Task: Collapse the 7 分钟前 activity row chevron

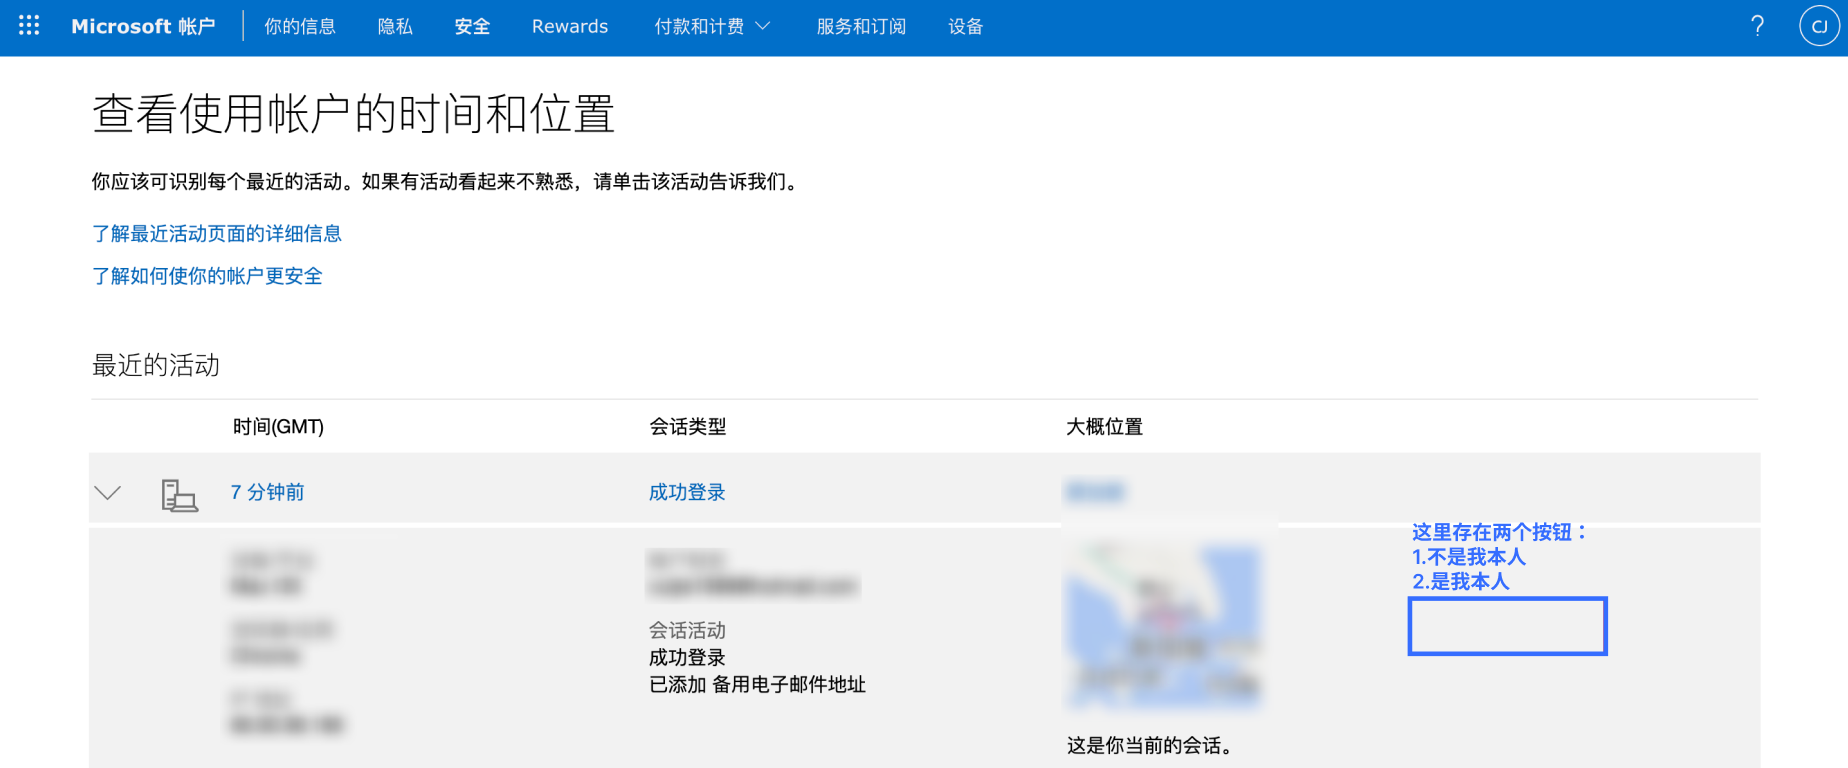Action: tap(107, 492)
